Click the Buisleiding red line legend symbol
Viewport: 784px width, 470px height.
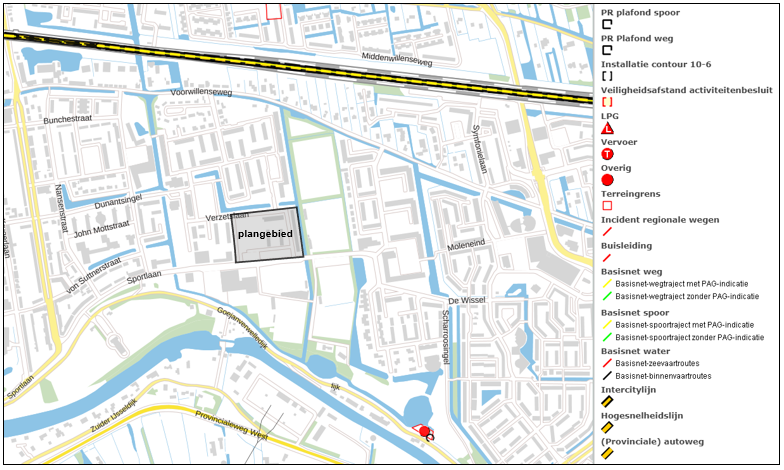coord(607,258)
